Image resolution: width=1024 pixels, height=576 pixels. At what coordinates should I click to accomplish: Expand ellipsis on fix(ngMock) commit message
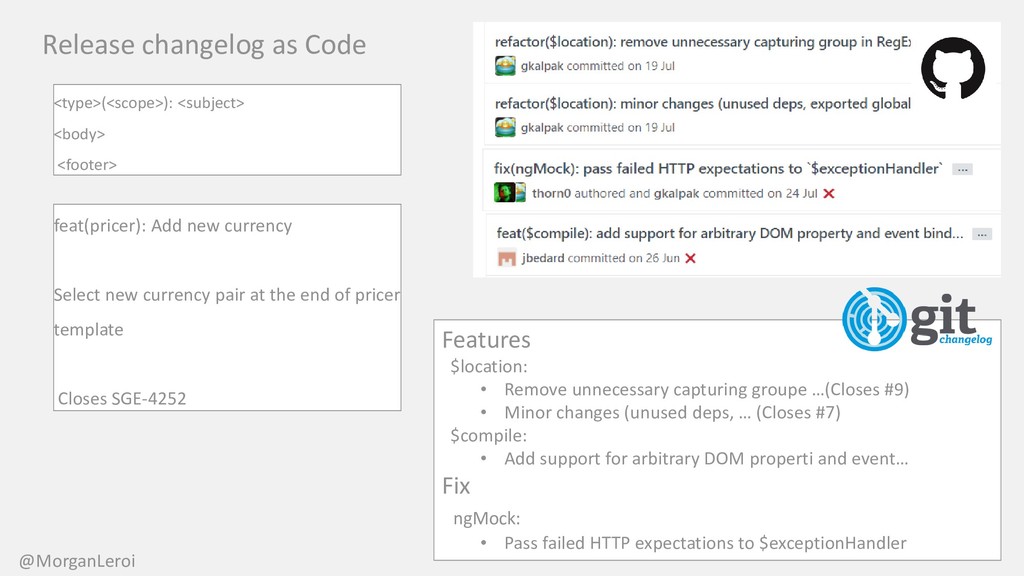click(962, 169)
